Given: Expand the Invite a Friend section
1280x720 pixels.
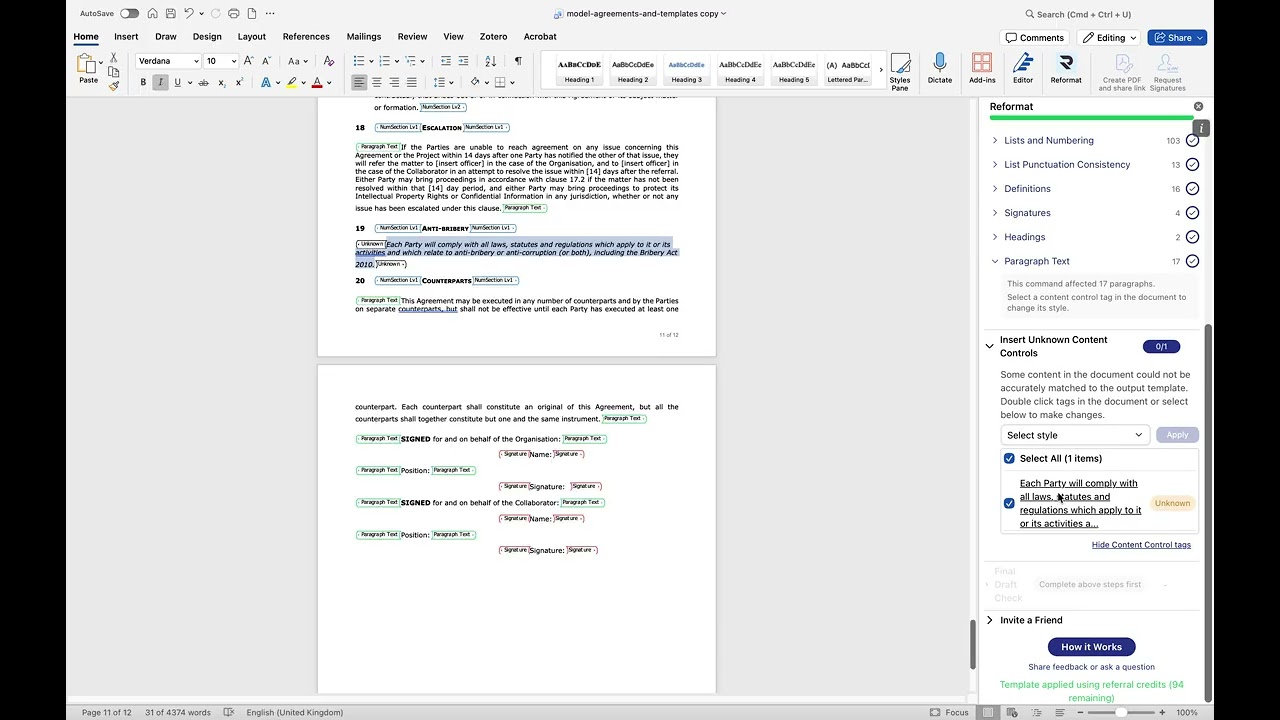Looking at the screenshot, I should click(x=990, y=620).
